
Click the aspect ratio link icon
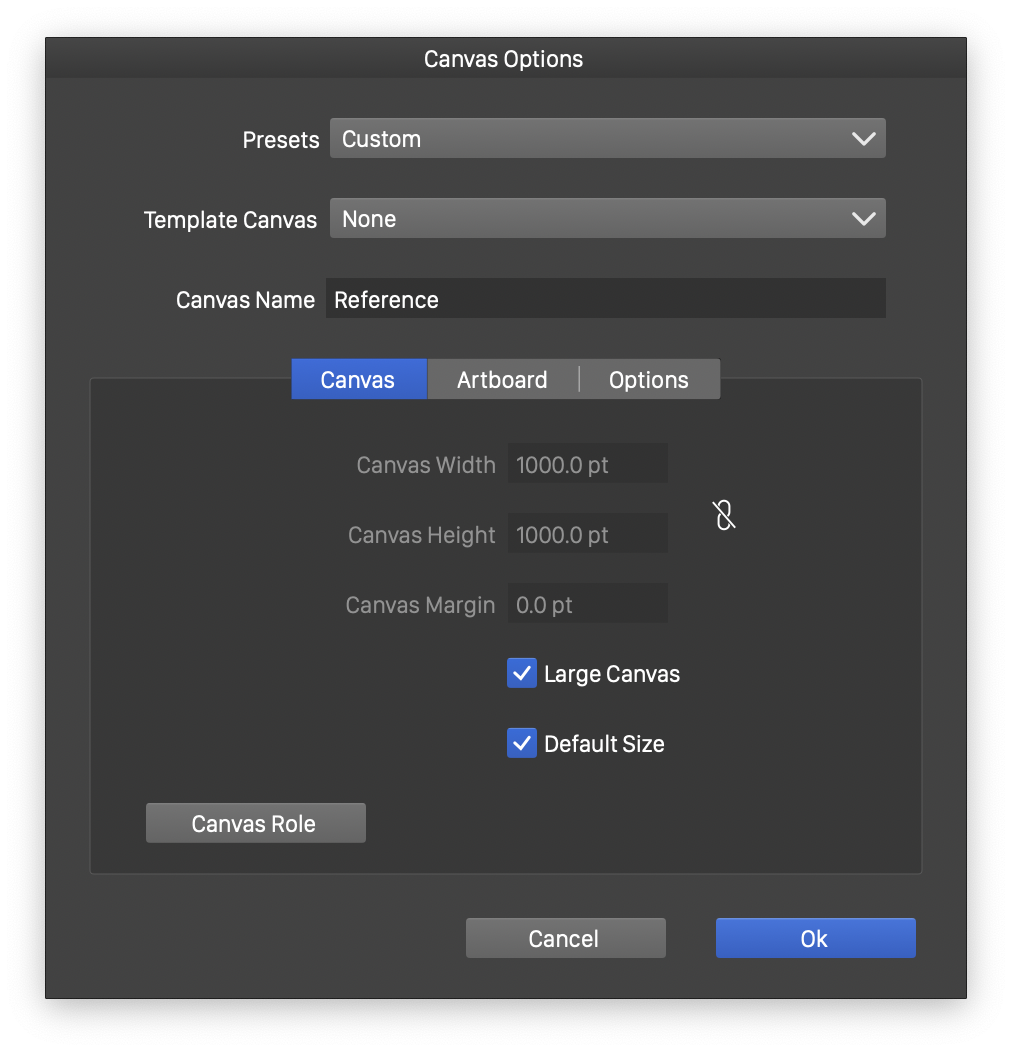pyautogui.click(x=724, y=516)
